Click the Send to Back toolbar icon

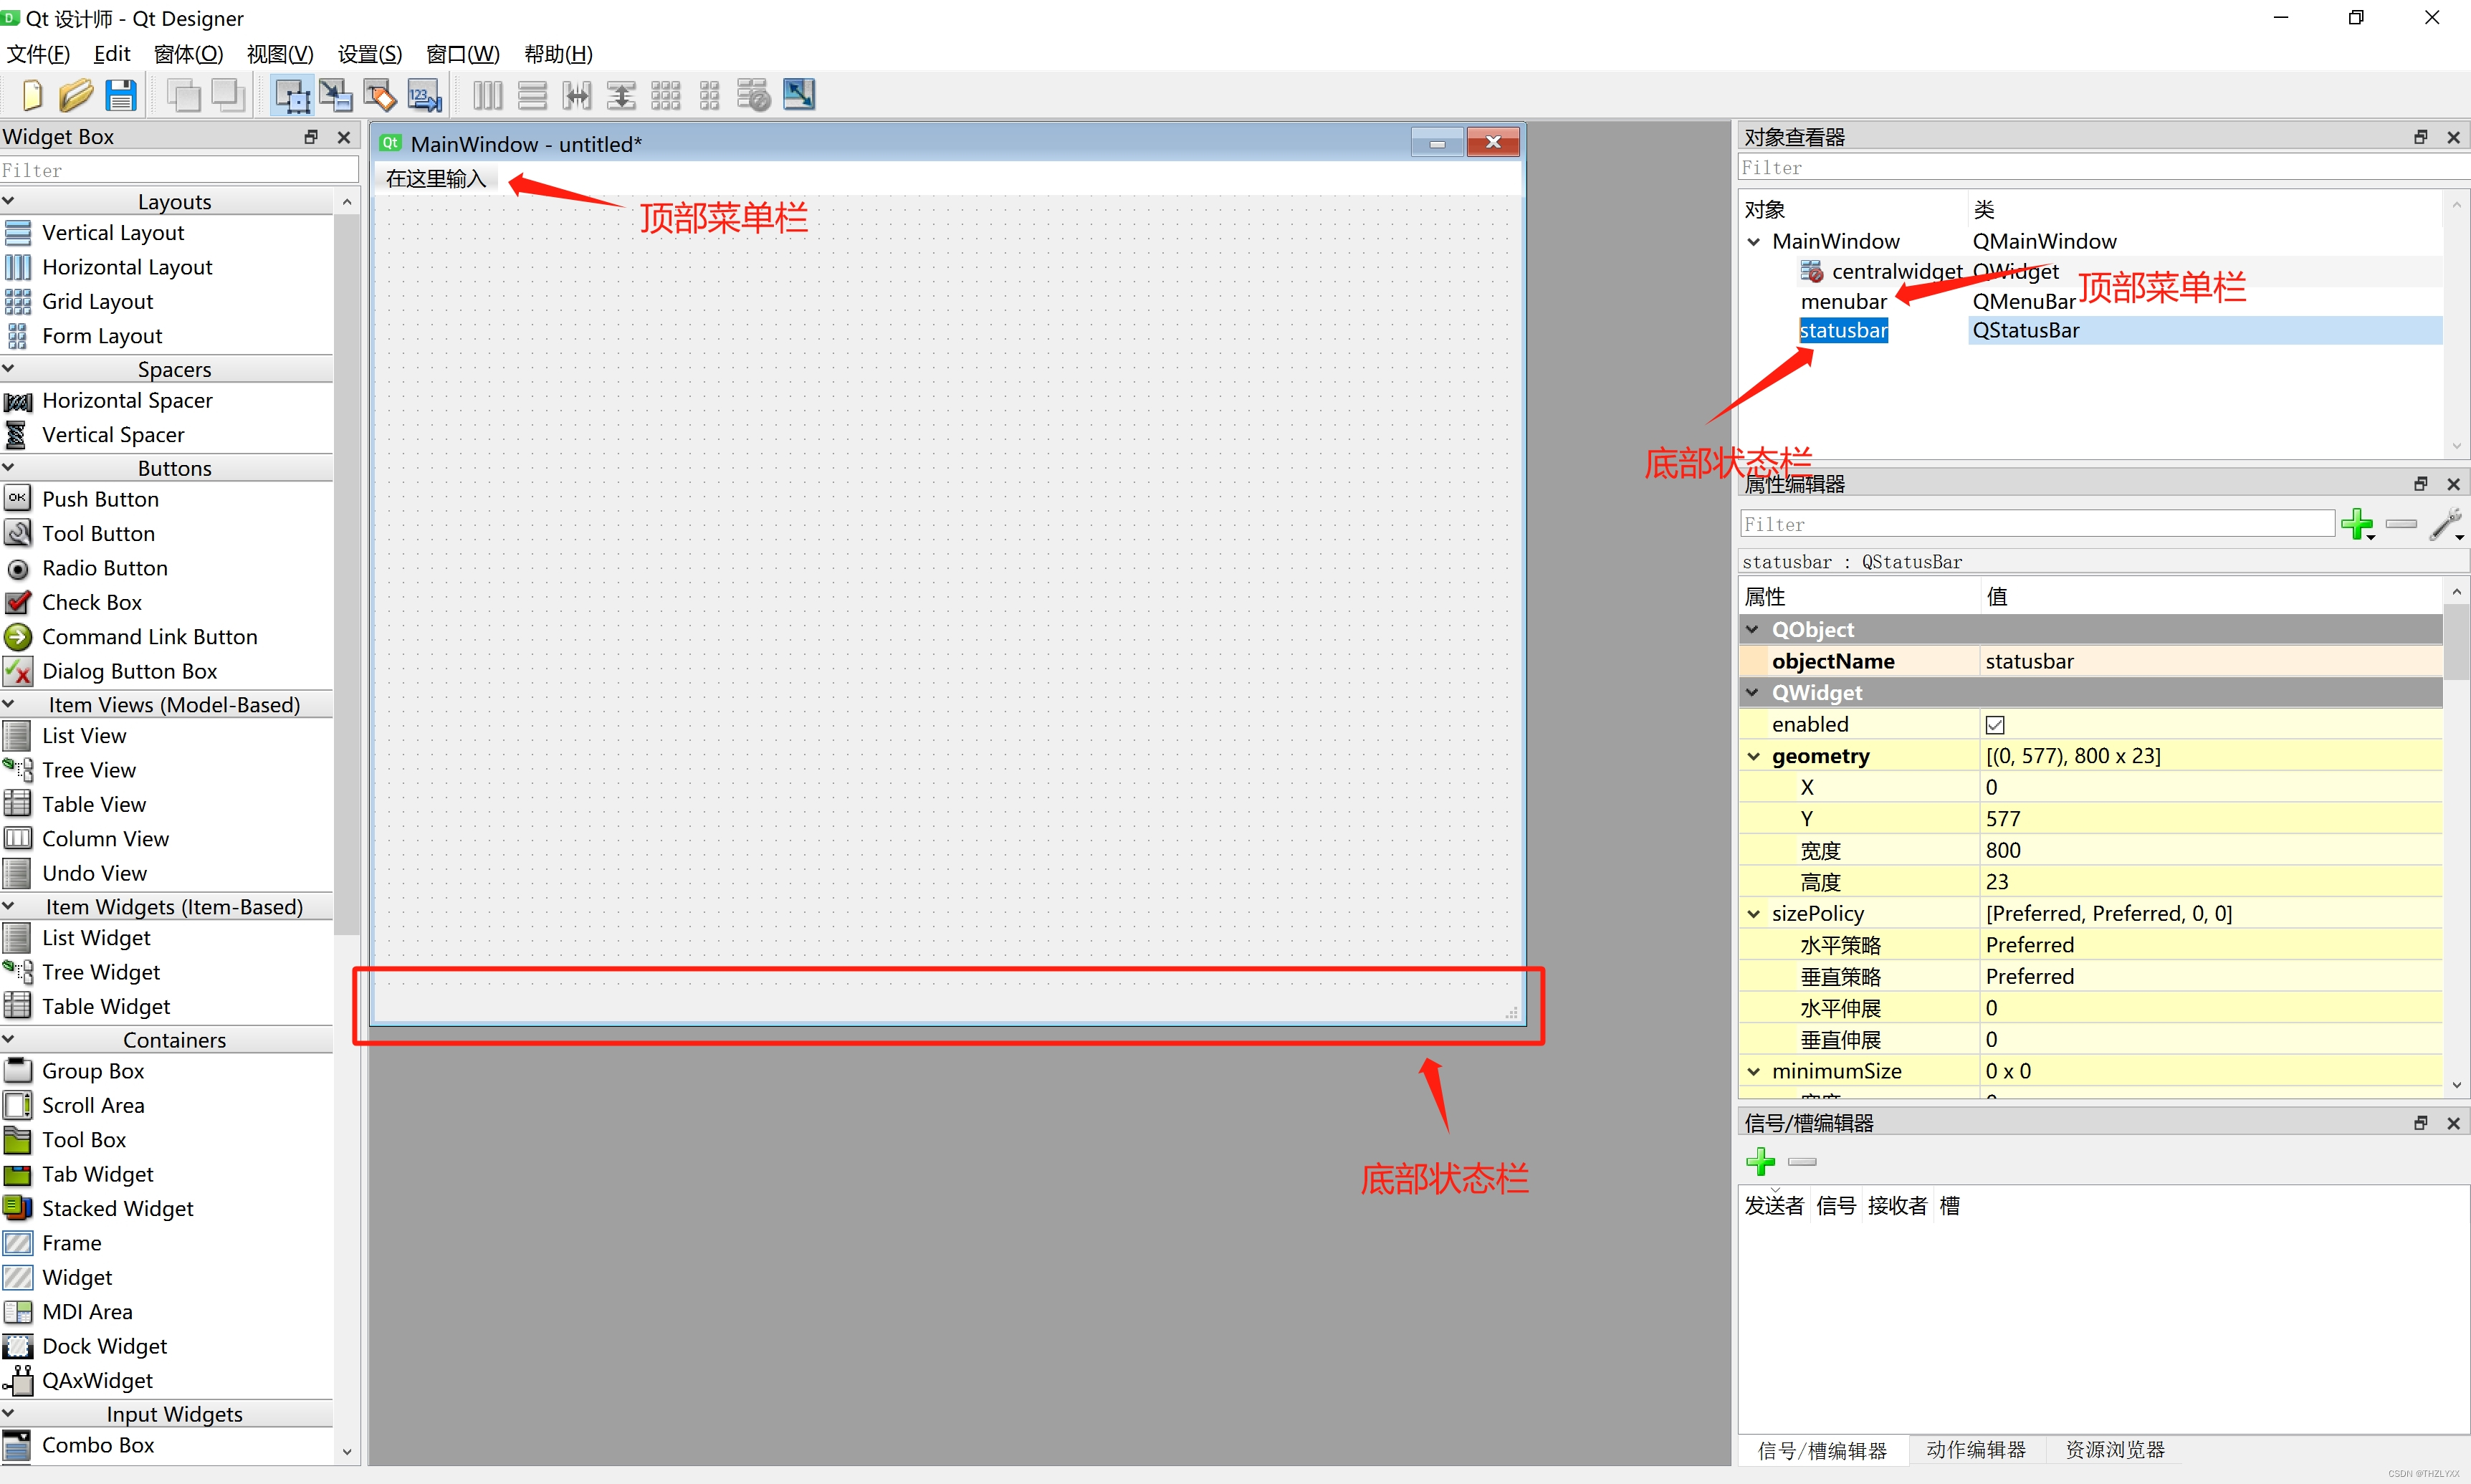(183, 95)
